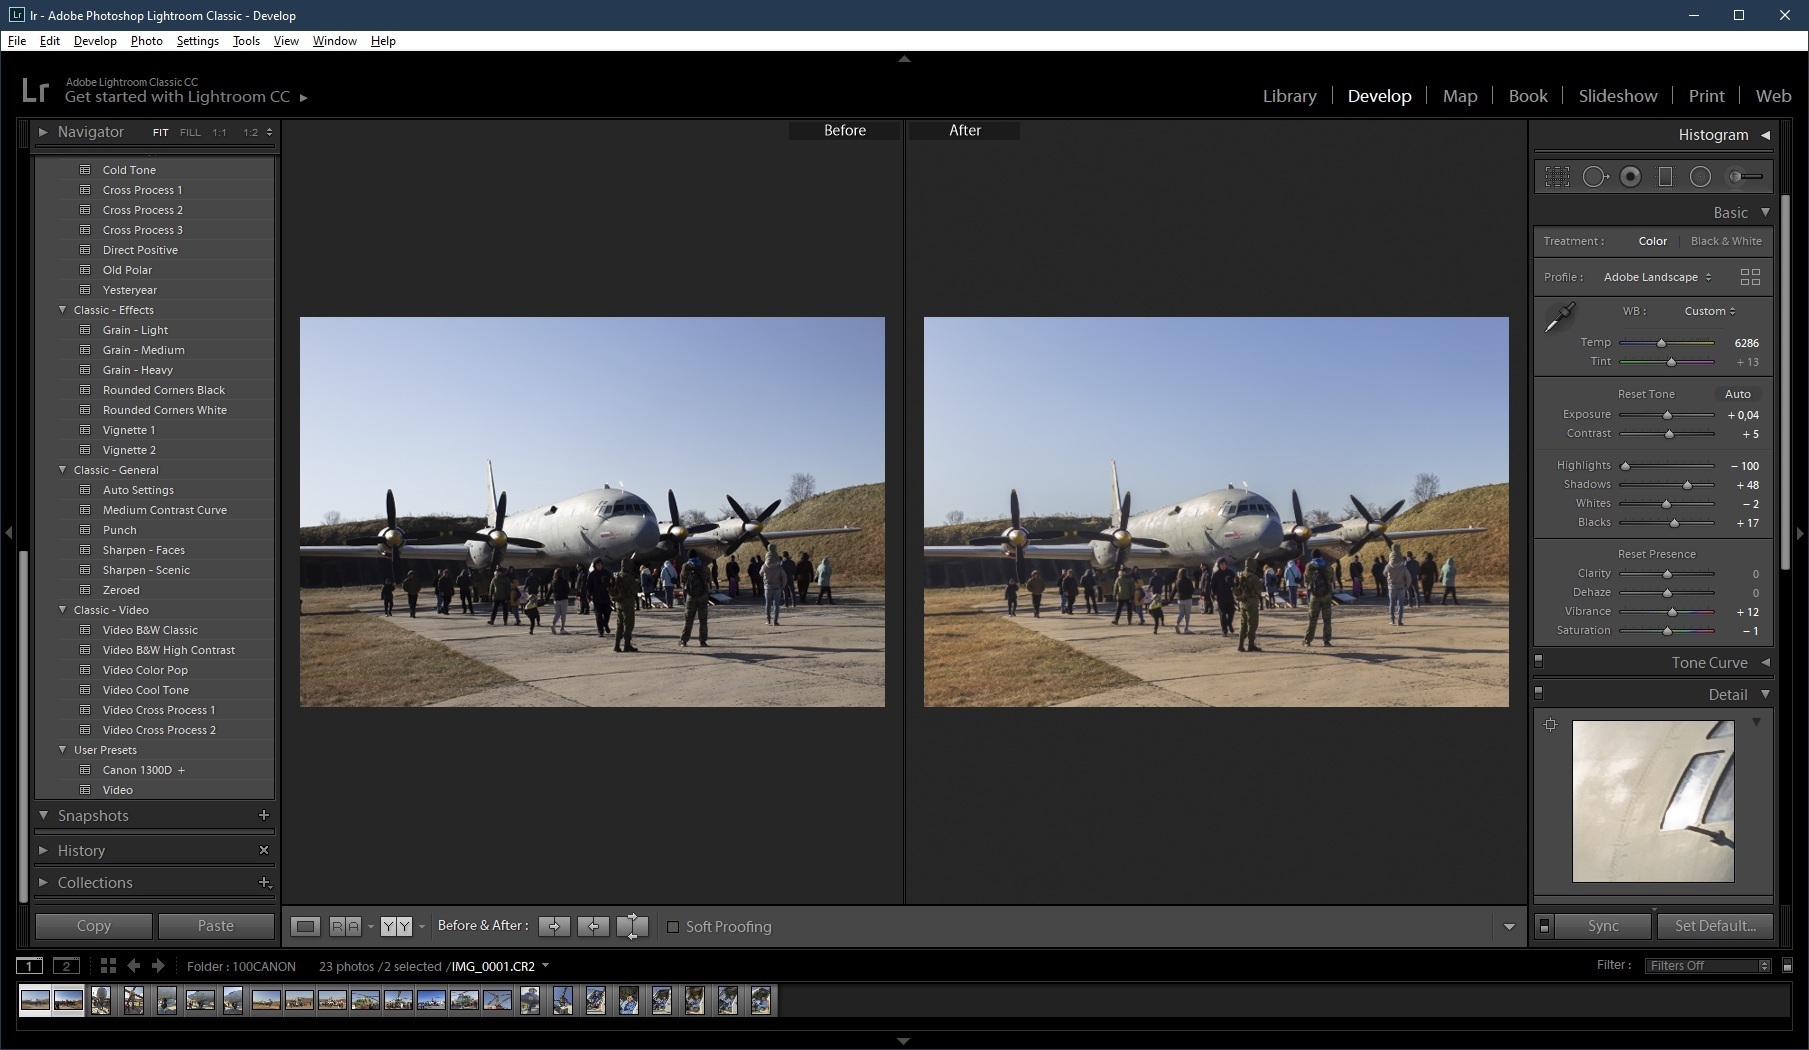The width and height of the screenshot is (1809, 1050).
Task: Select the Crop Overlay tool
Action: (1557, 177)
